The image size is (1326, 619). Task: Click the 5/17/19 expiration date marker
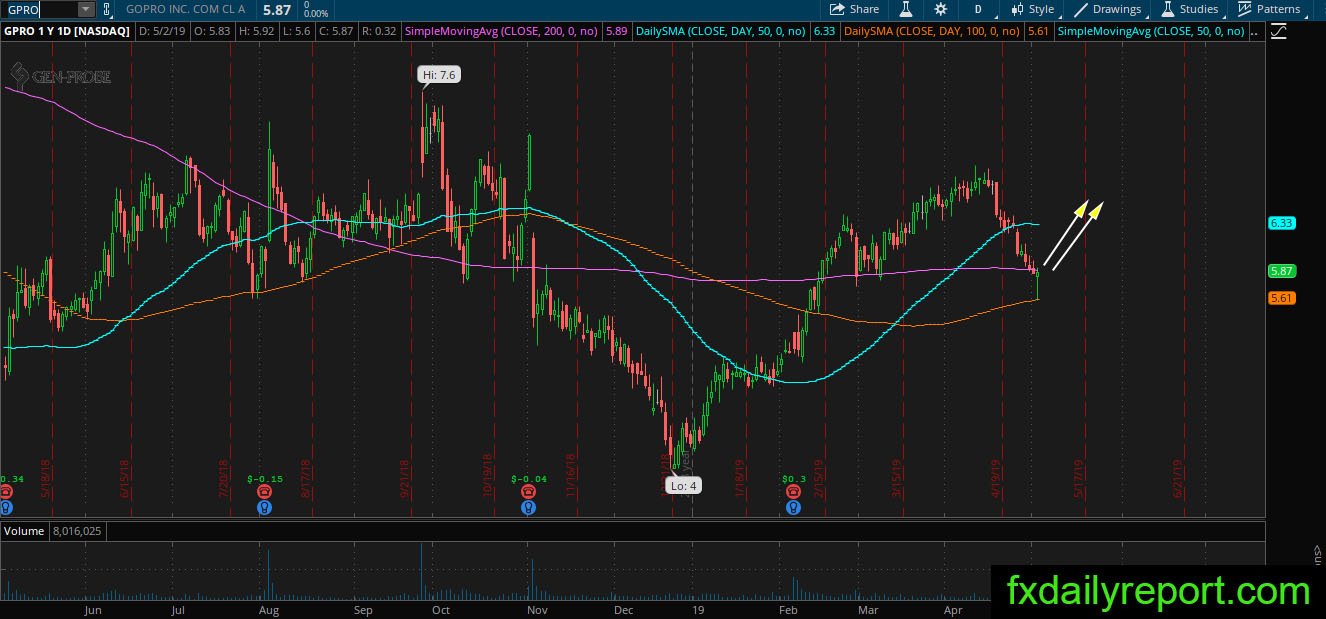click(x=1078, y=478)
